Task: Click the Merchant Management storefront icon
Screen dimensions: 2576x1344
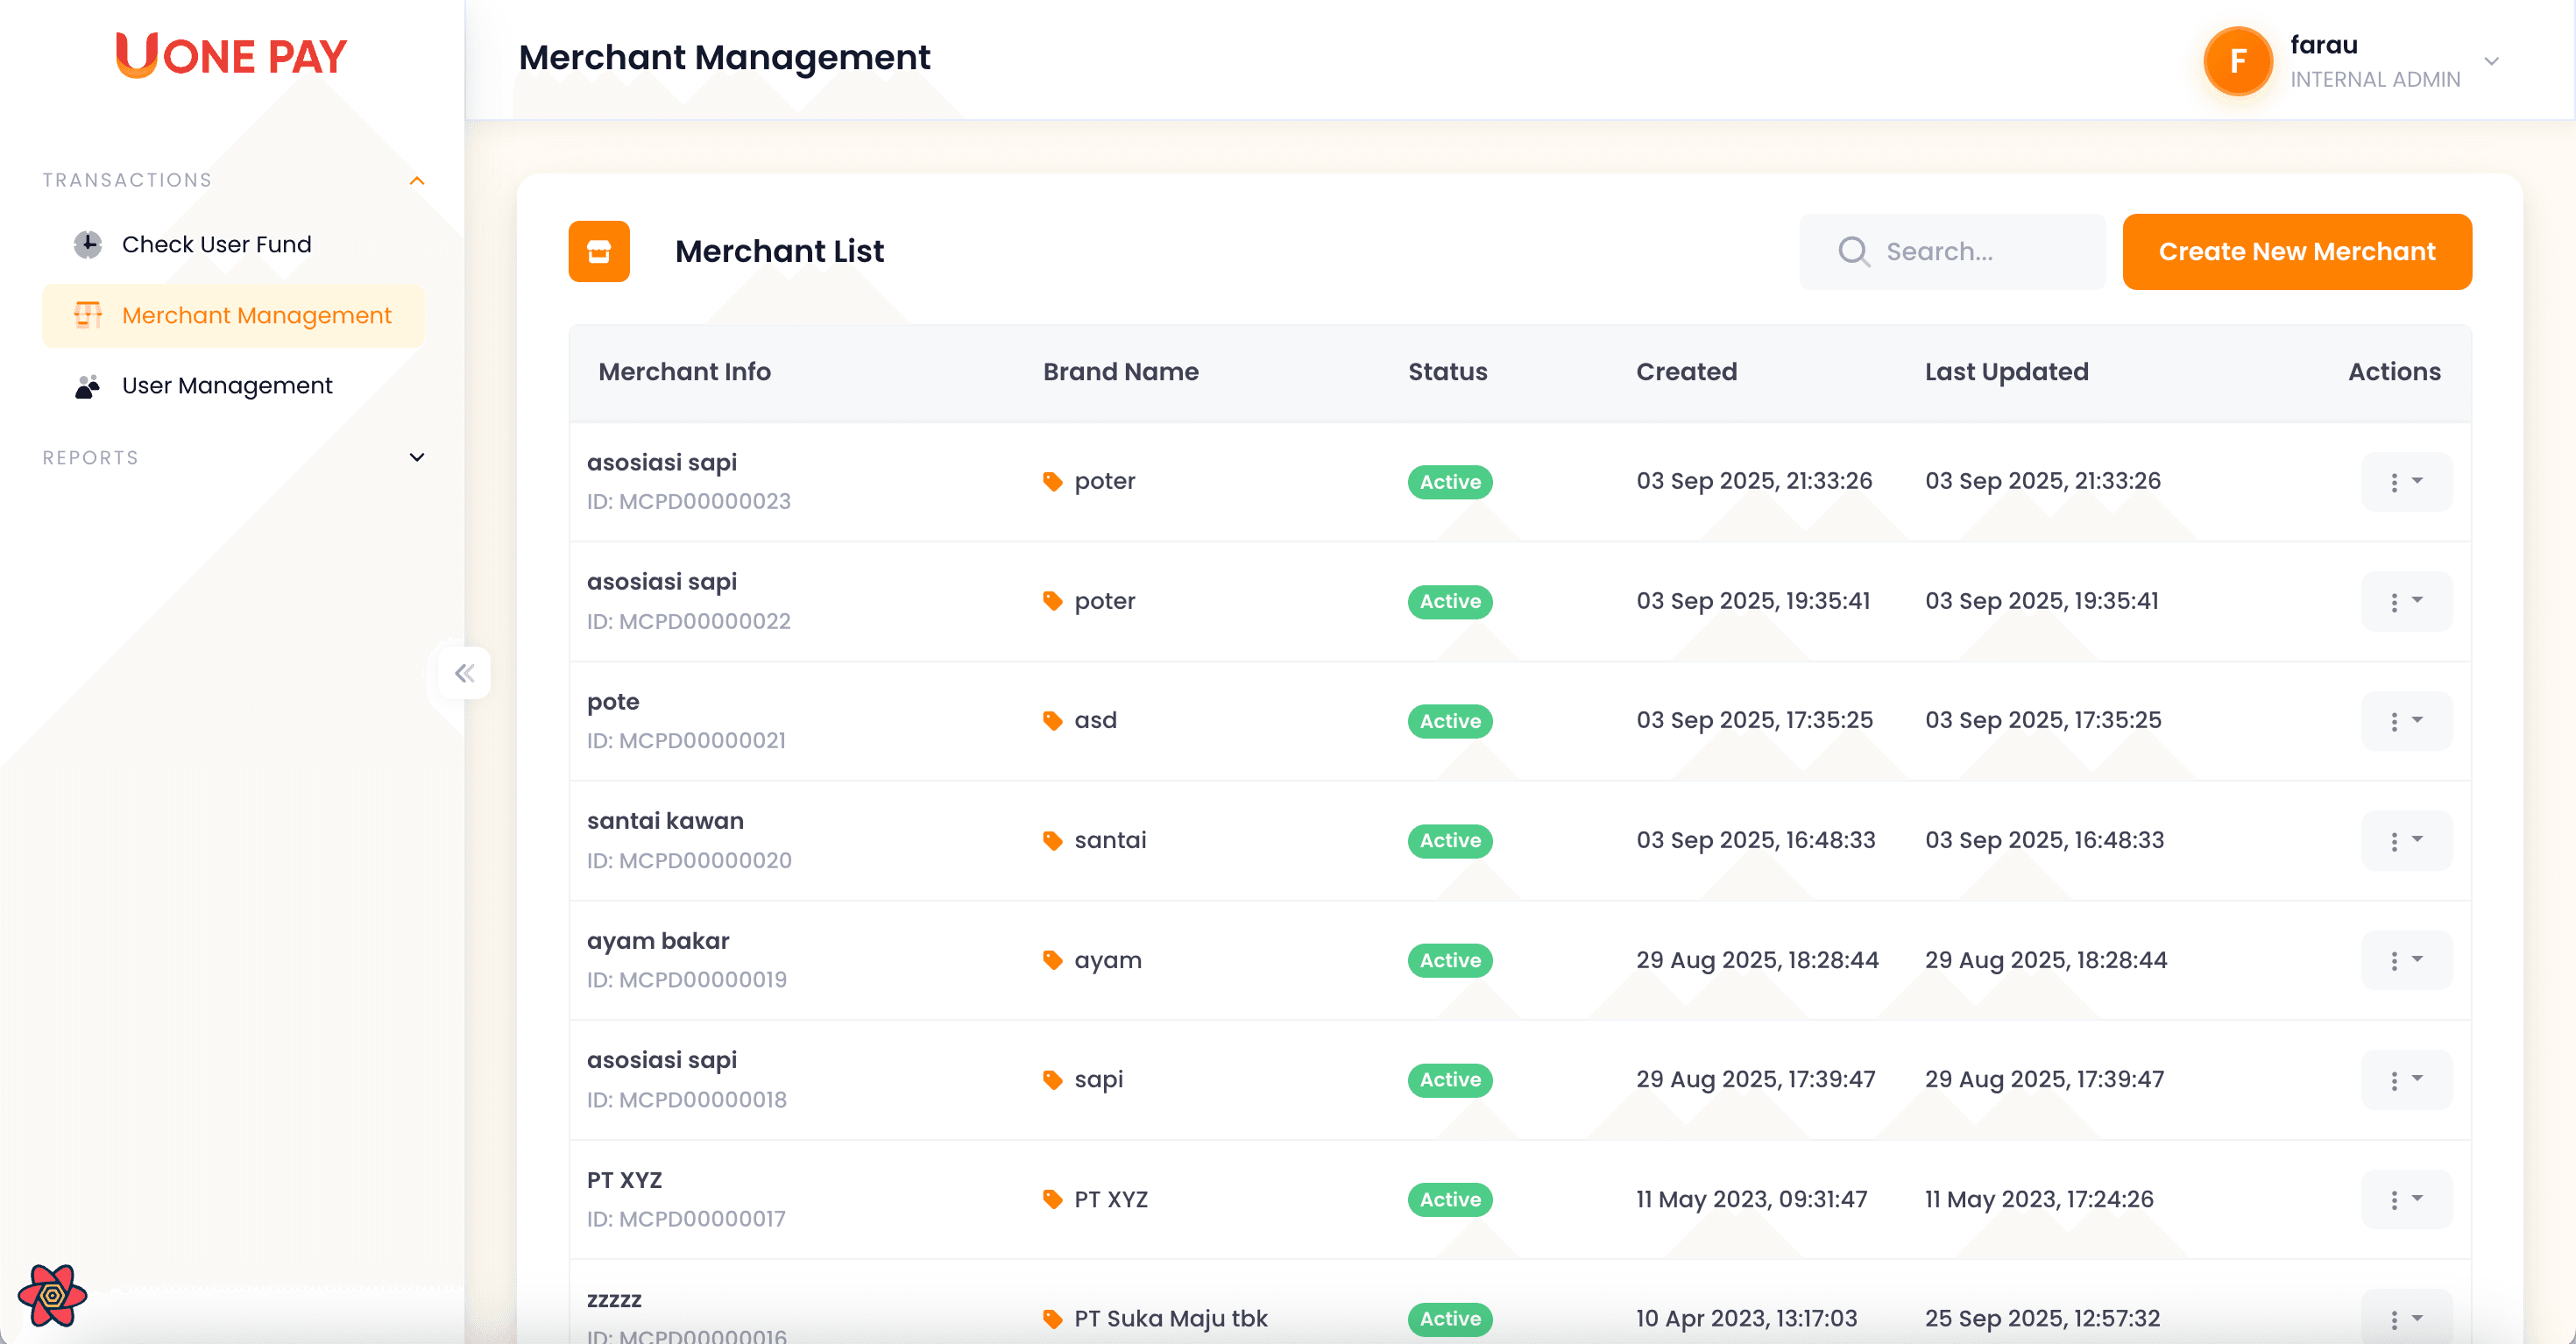Action: (x=87, y=315)
